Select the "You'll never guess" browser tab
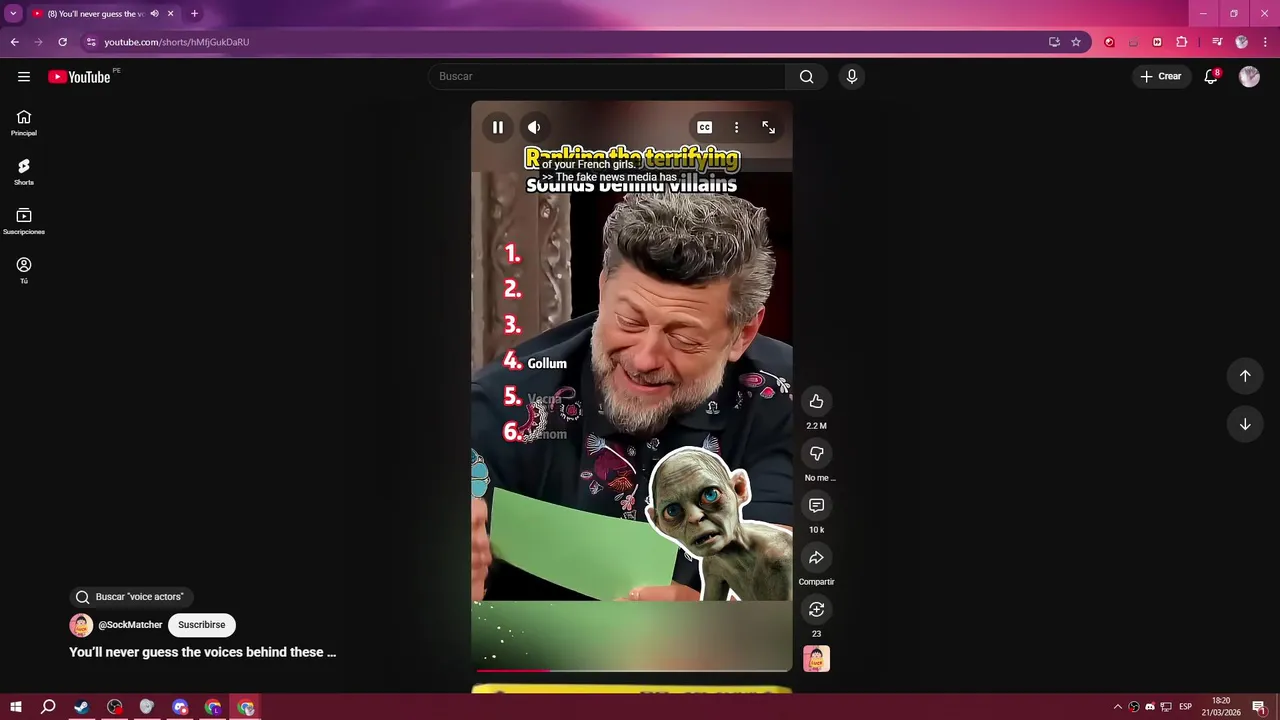Image resolution: width=1280 pixels, height=720 pixels. coord(103,14)
